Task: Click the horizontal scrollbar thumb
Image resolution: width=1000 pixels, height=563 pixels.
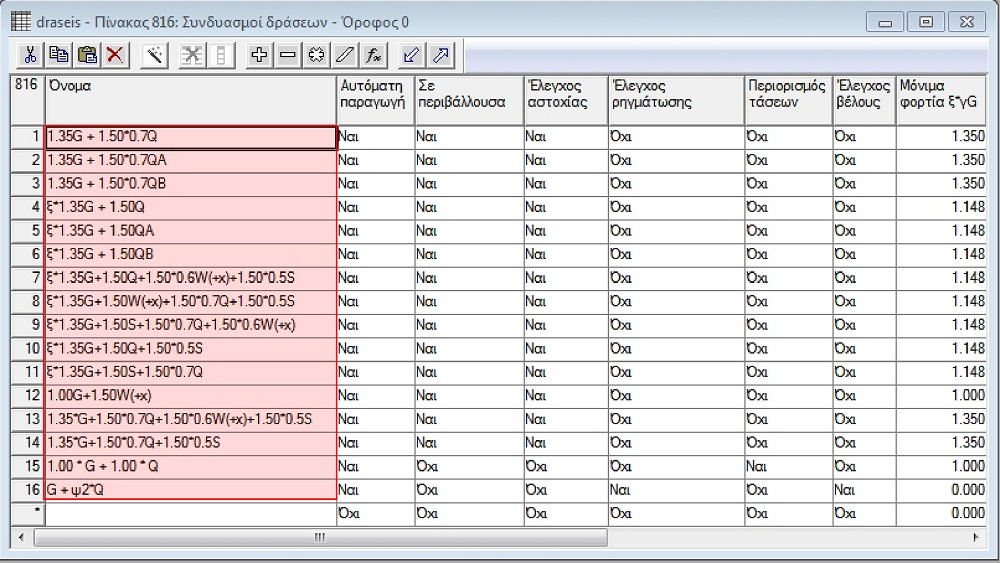Action: [x=320, y=537]
